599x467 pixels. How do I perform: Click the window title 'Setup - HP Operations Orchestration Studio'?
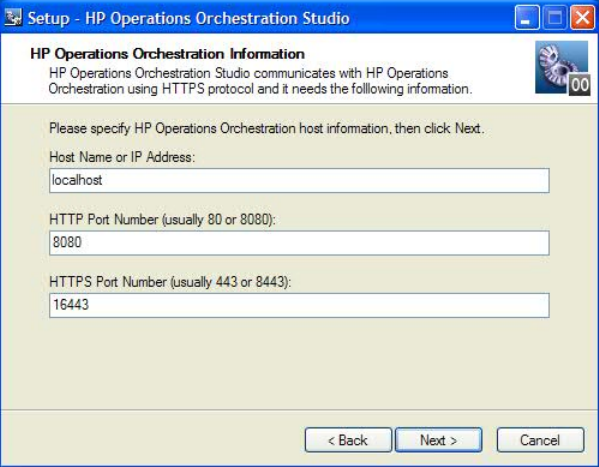pos(188,18)
